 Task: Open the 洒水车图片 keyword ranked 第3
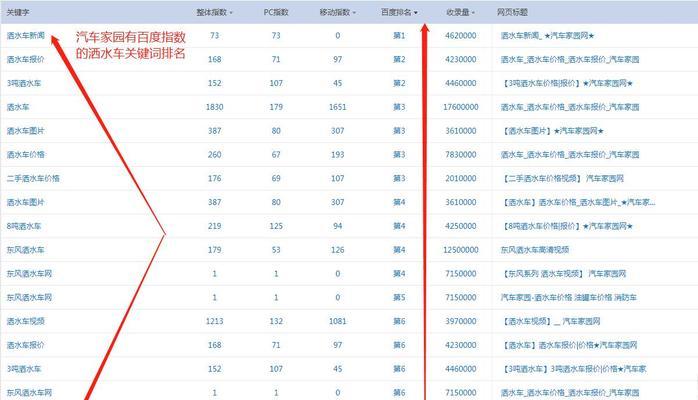click(25, 131)
